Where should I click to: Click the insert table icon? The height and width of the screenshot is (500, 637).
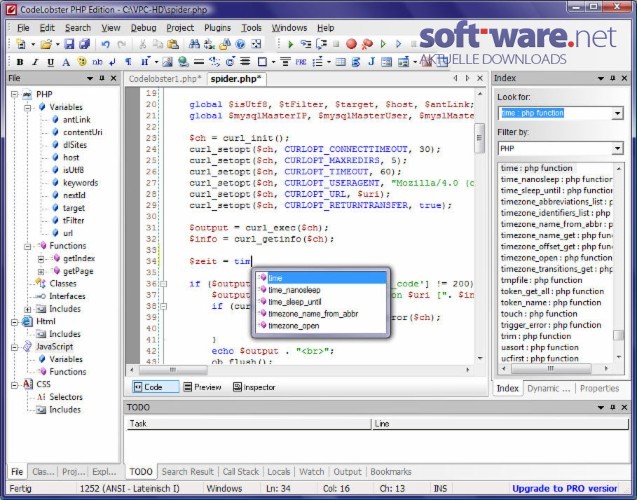point(341,62)
